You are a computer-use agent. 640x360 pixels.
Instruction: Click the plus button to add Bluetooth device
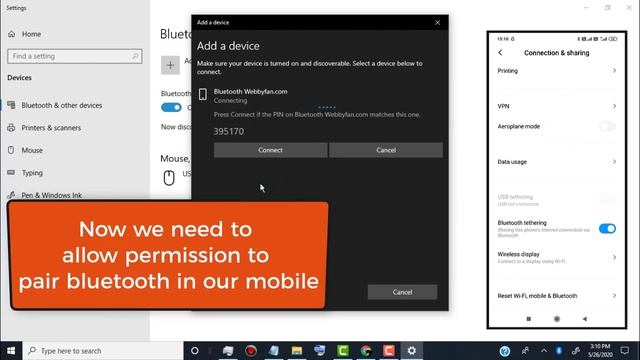coord(170,65)
